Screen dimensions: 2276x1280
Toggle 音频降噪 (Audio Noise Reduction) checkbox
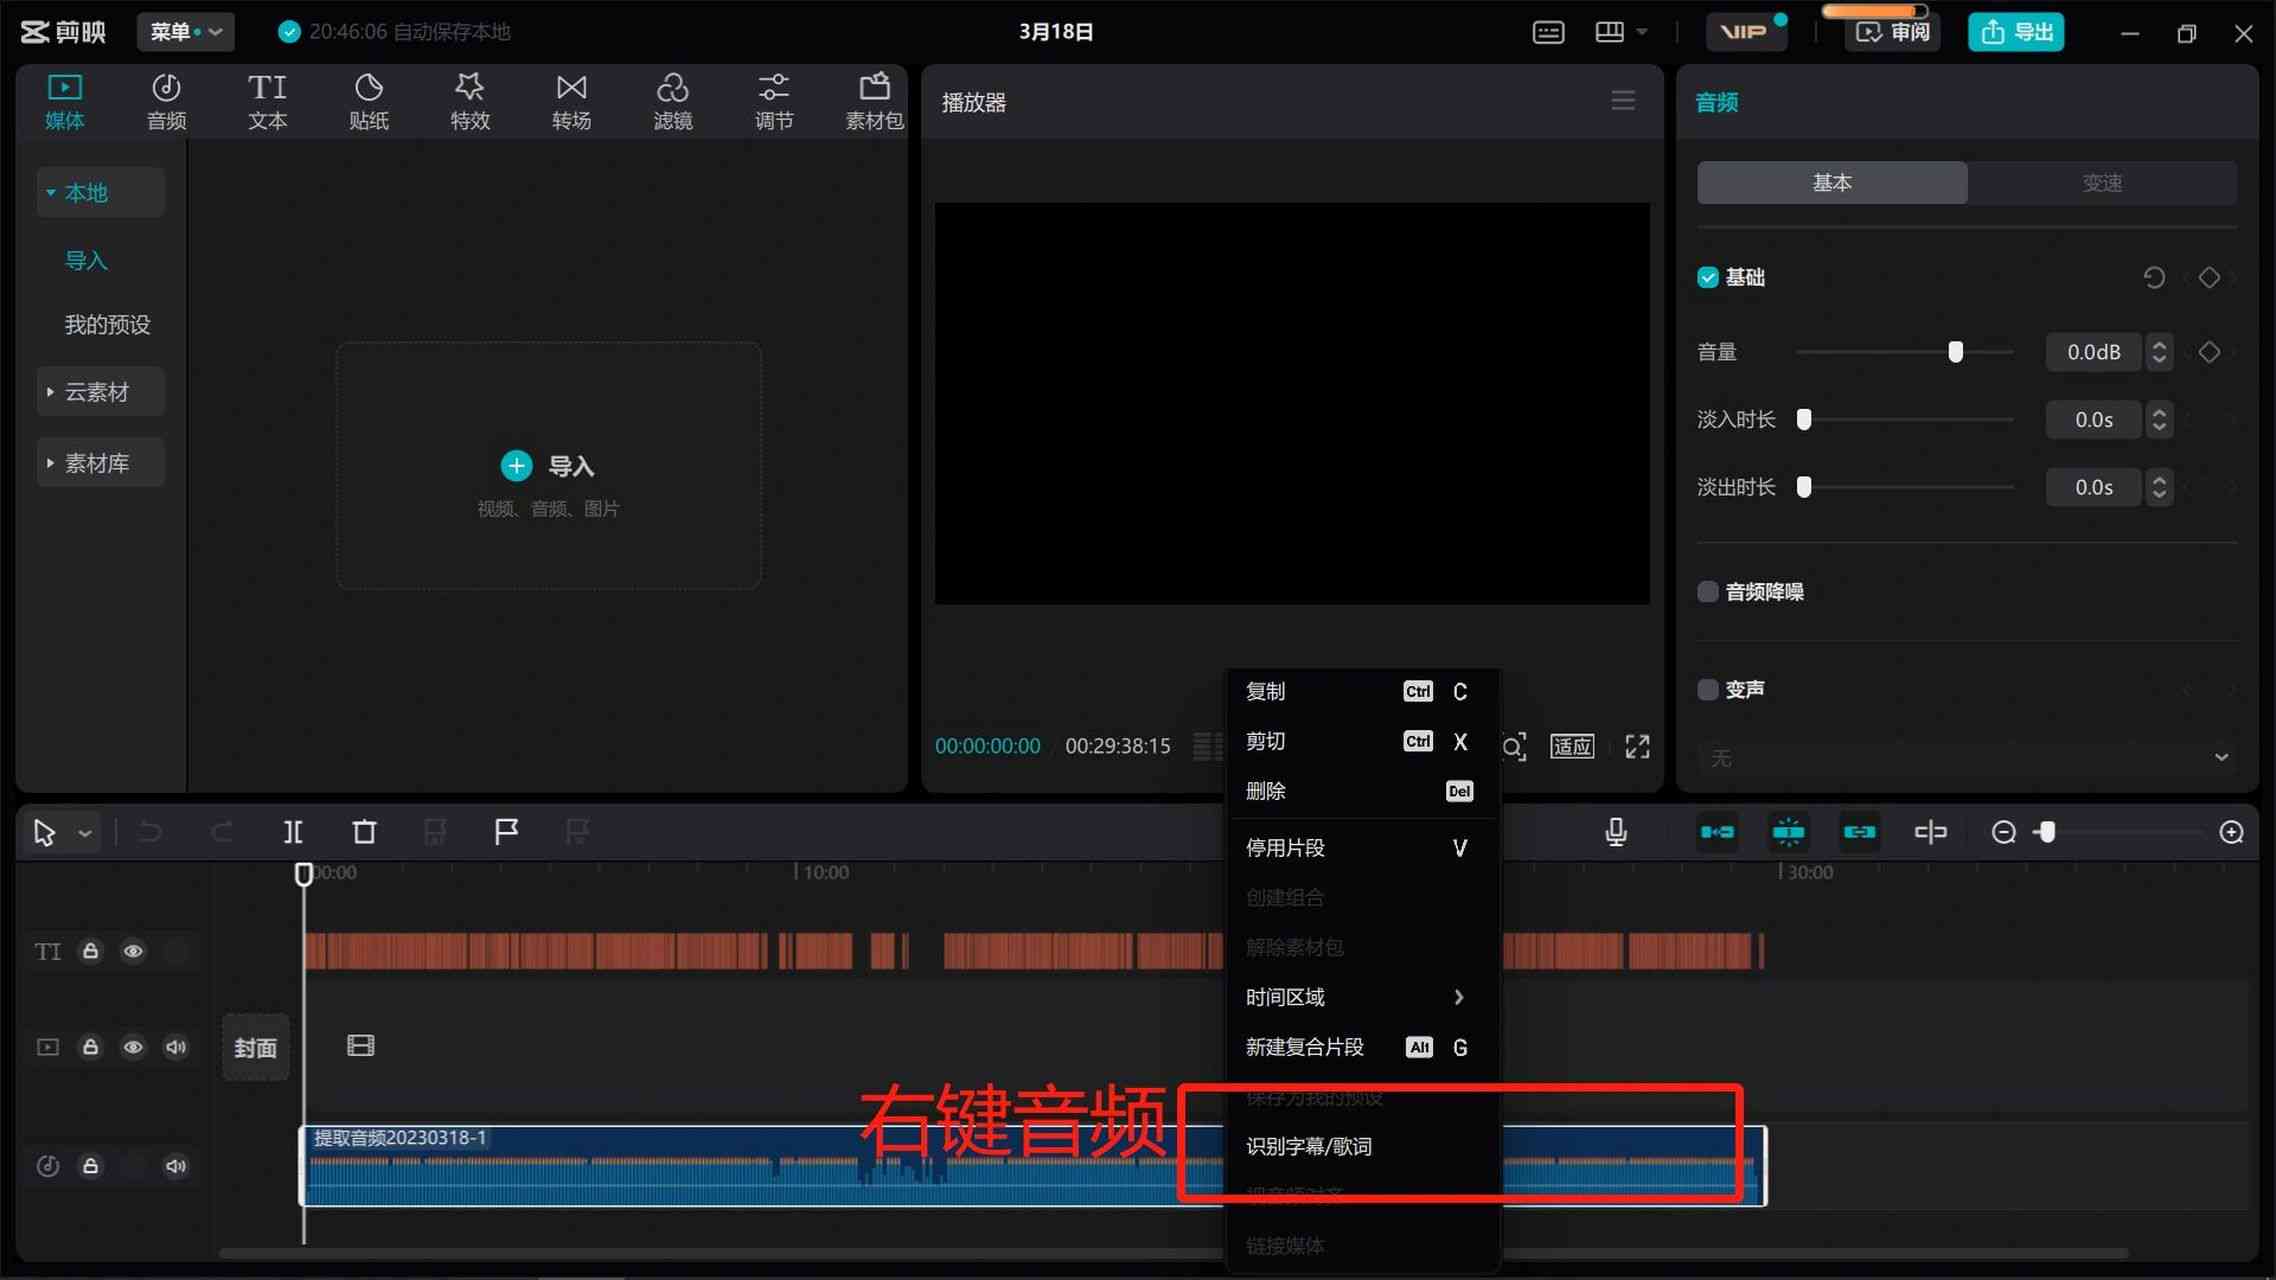[x=1707, y=591]
